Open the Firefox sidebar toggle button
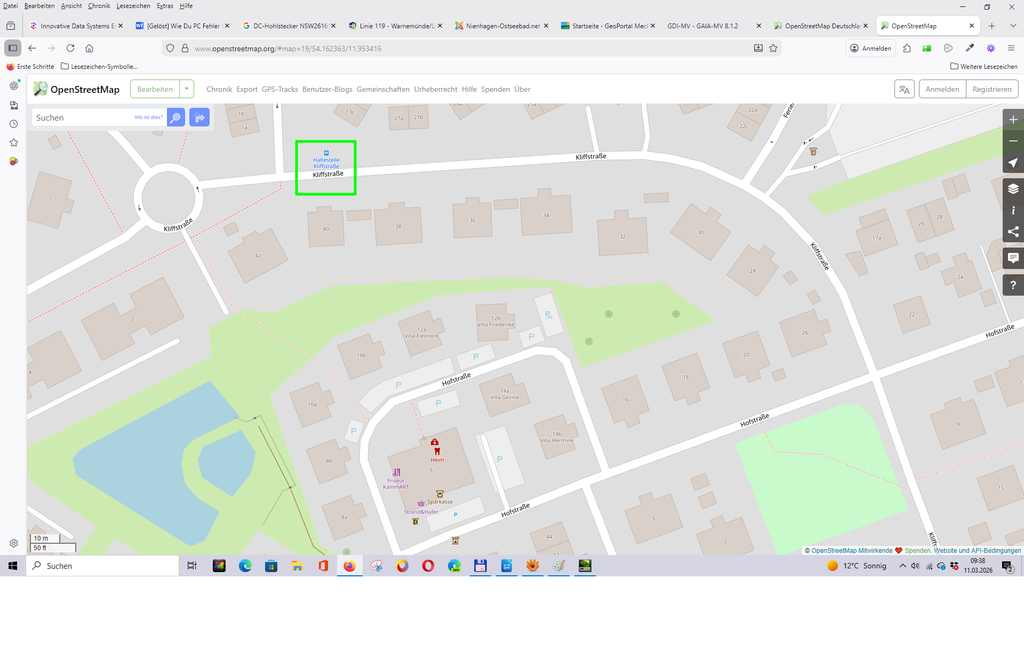The width and height of the screenshot is (1024, 658). [x=12, y=48]
